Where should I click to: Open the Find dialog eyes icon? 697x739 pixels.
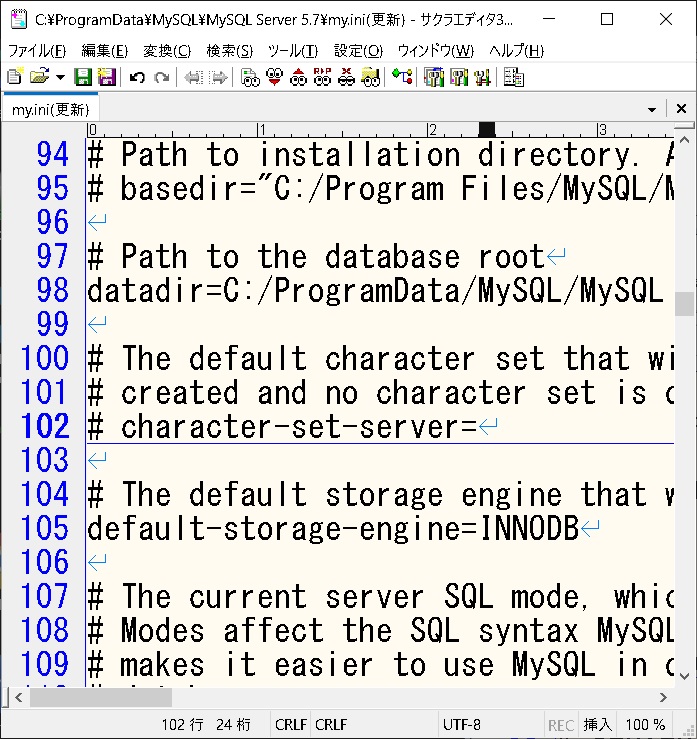pos(250,77)
